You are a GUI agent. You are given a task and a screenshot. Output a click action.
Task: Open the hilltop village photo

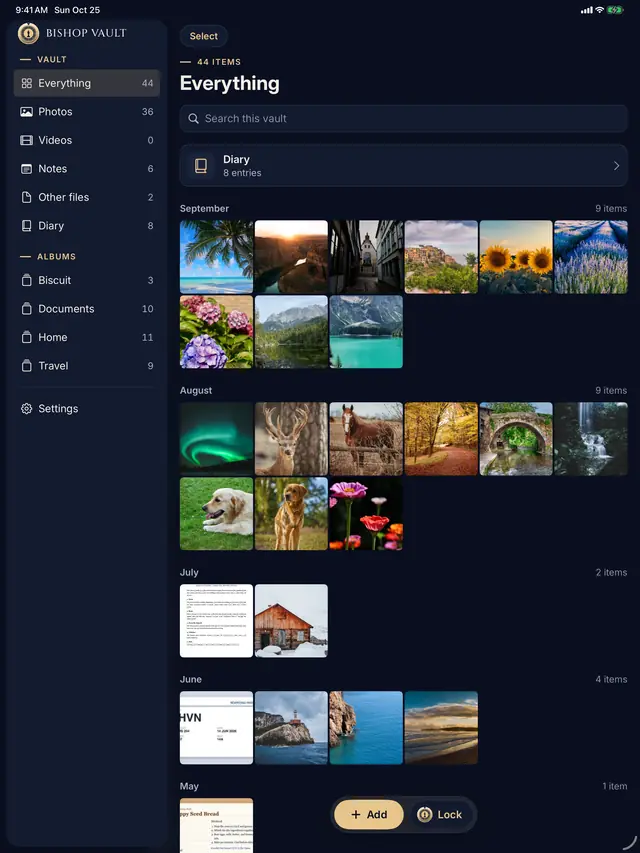441,257
